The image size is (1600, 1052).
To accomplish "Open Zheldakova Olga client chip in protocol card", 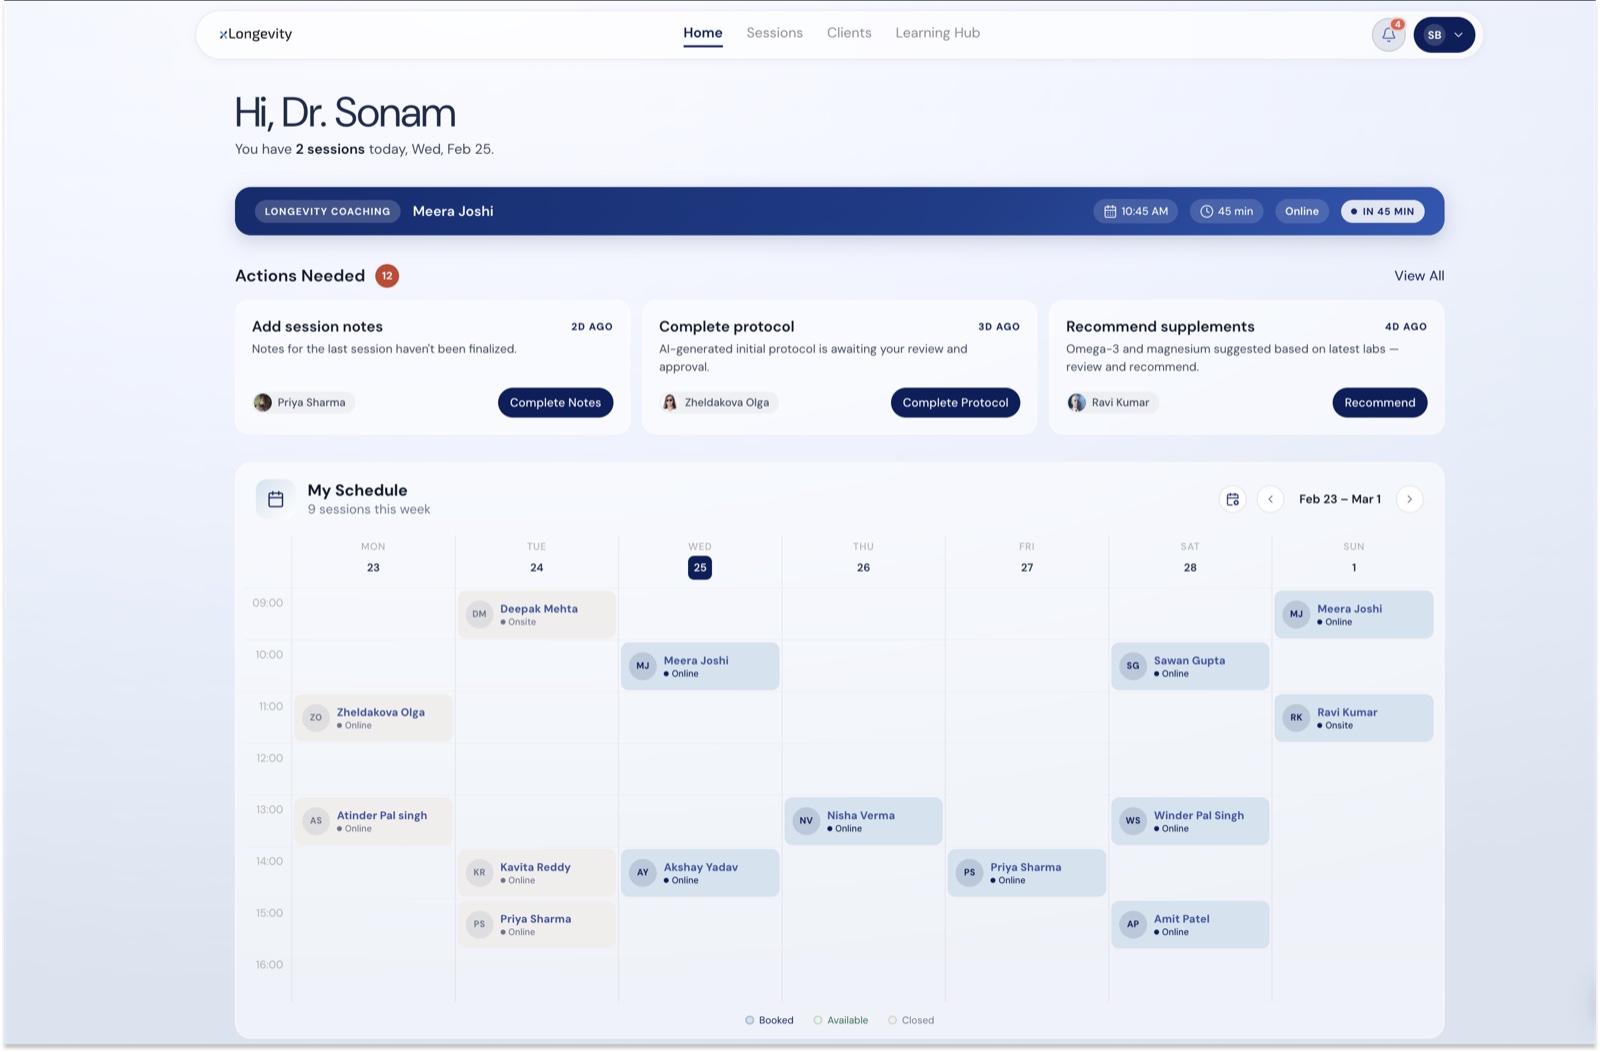I will pos(717,403).
